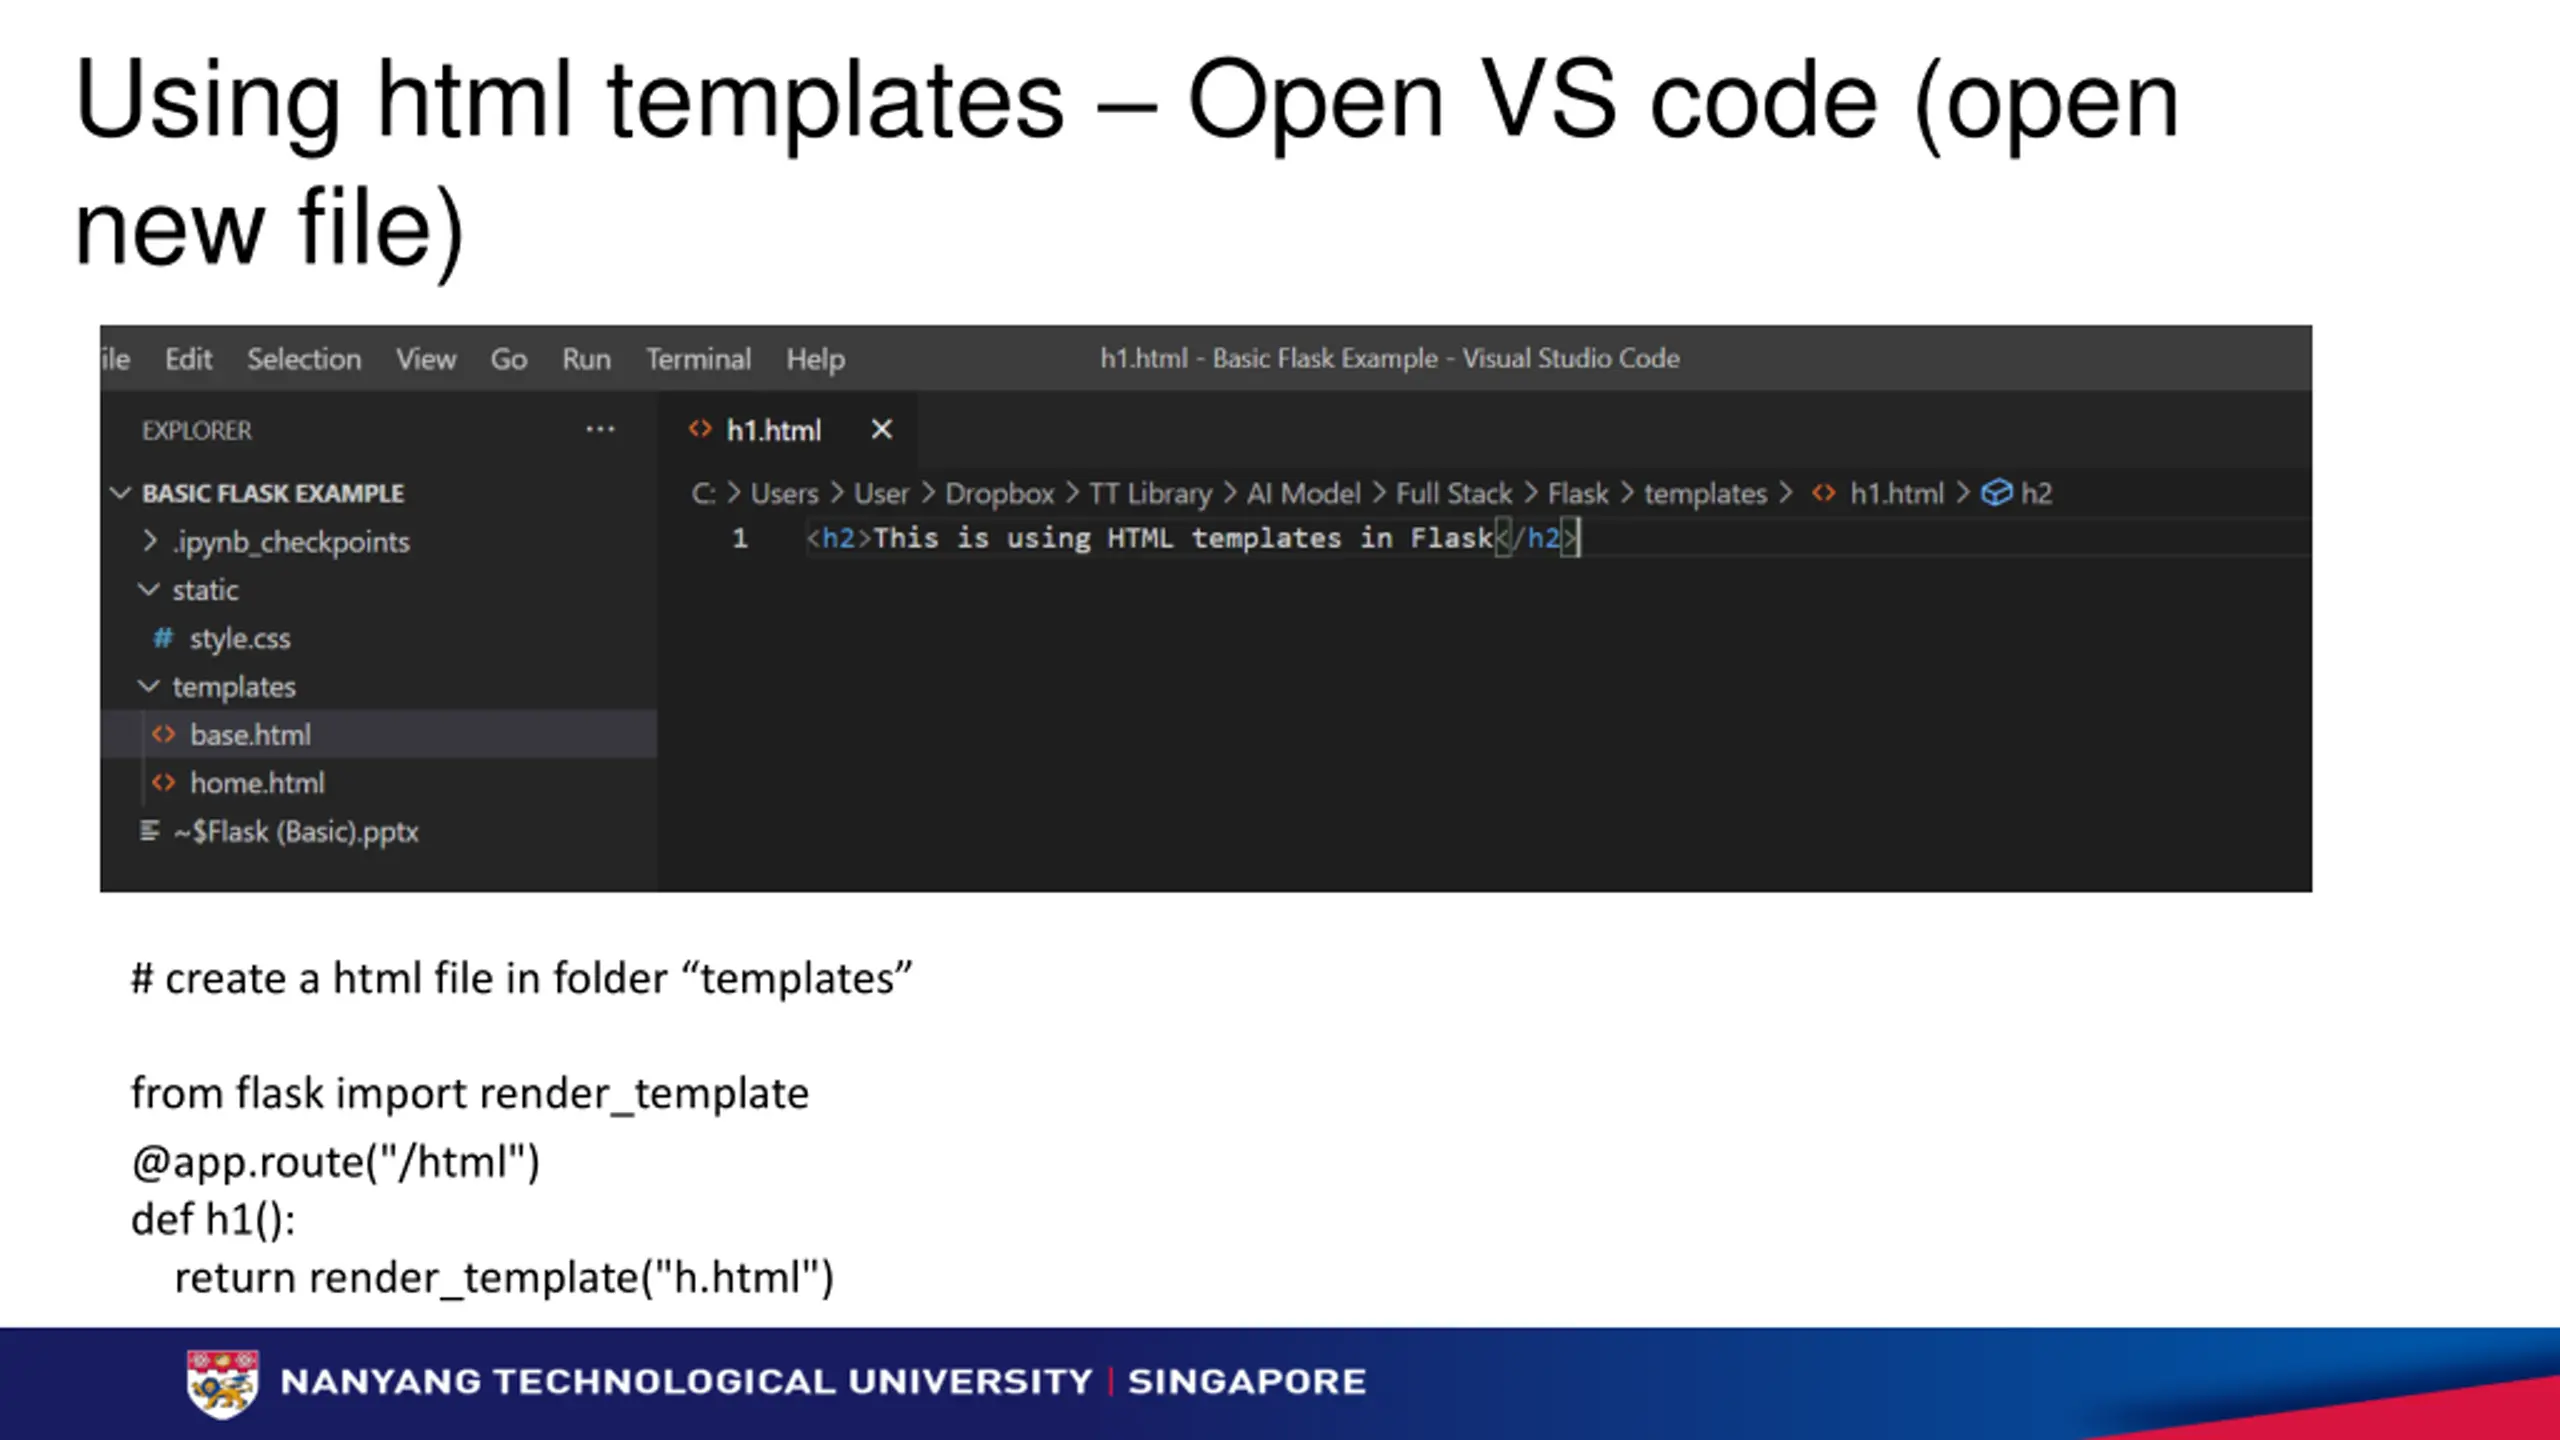This screenshot has height=1440, width=2560.
Task: Open the Help menu
Action: click(x=815, y=359)
